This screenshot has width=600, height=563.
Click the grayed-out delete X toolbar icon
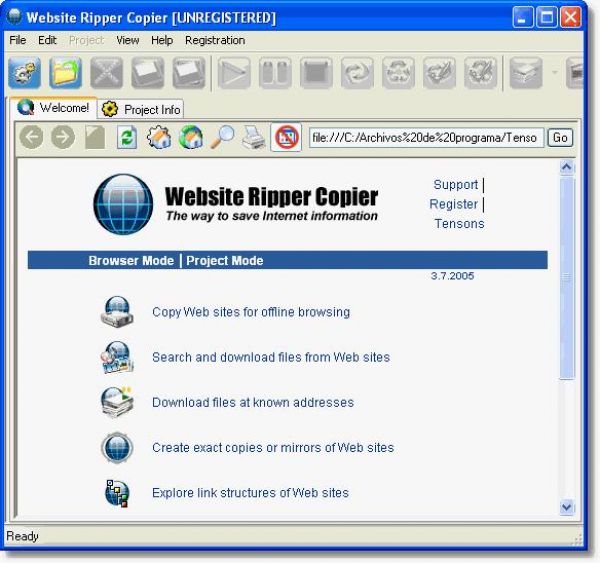(106, 73)
